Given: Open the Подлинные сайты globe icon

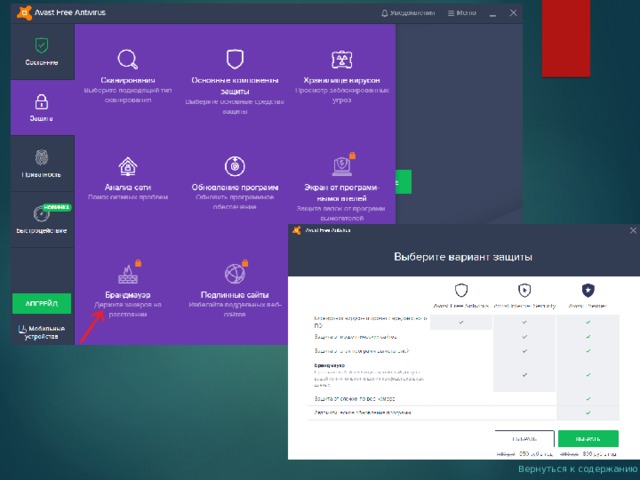Looking at the screenshot, I should (235, 274).
